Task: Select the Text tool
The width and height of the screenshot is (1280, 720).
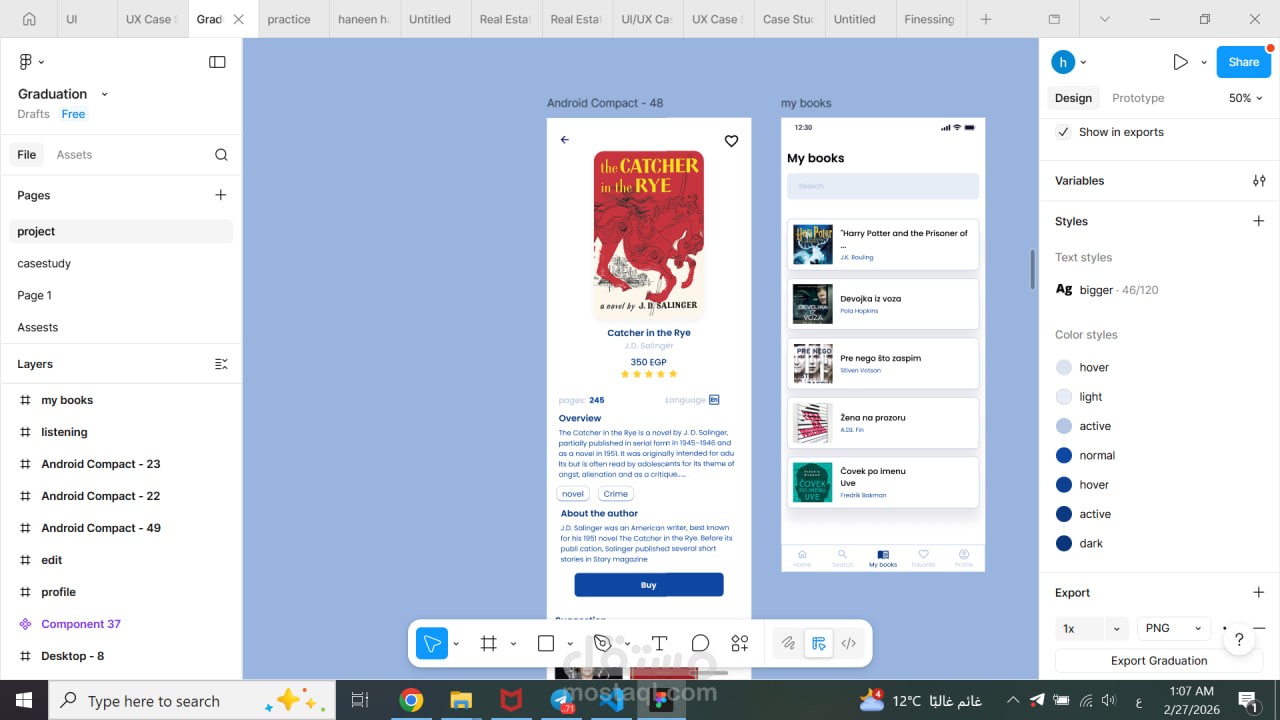Action: [x=659, y=644]
